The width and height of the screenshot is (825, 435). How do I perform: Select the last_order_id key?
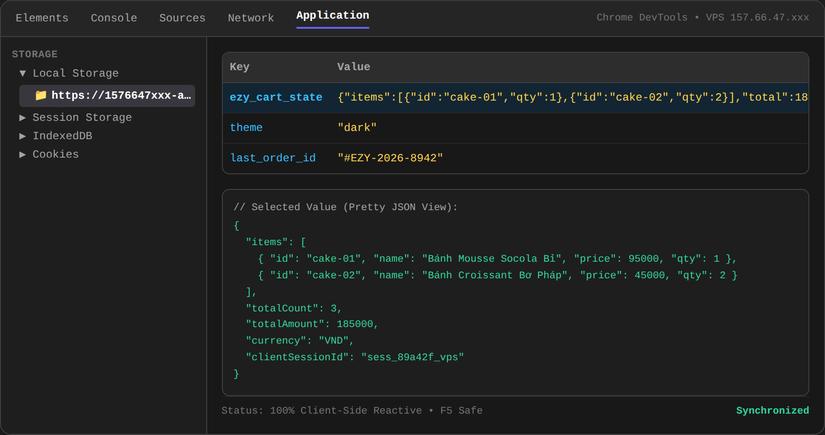click(273, 158)
